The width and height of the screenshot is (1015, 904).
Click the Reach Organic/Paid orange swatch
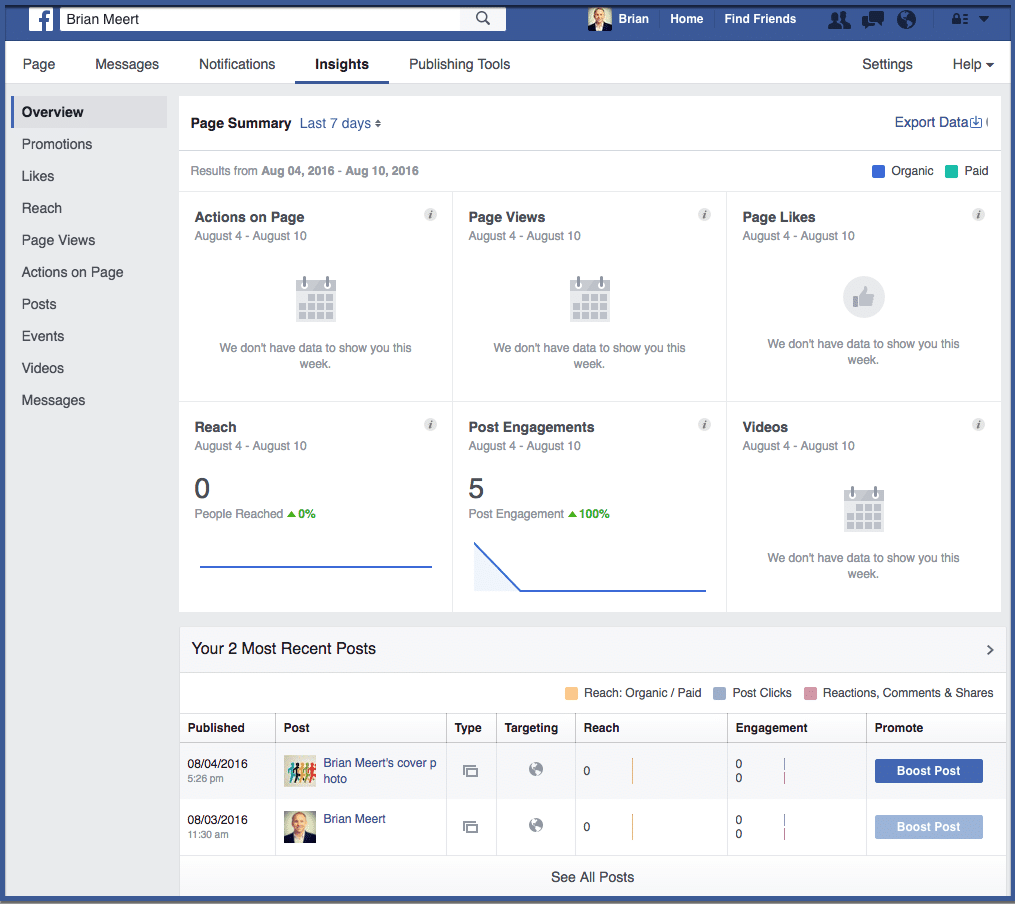pos(571,694)
